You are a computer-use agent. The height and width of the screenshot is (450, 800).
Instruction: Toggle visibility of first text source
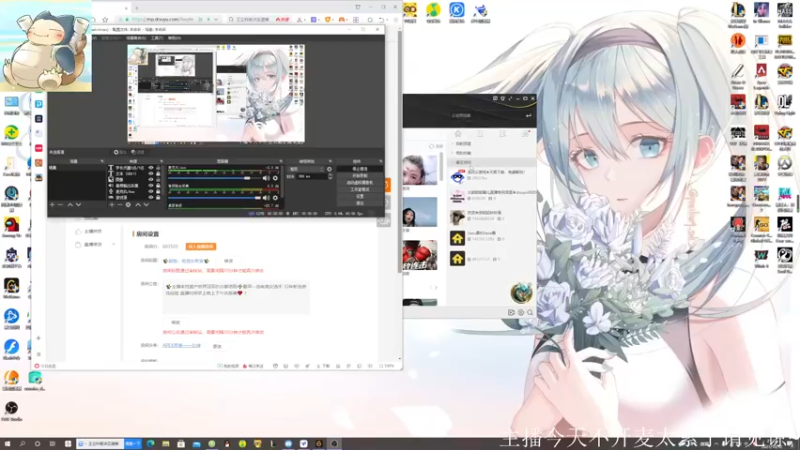click(151, 168)
